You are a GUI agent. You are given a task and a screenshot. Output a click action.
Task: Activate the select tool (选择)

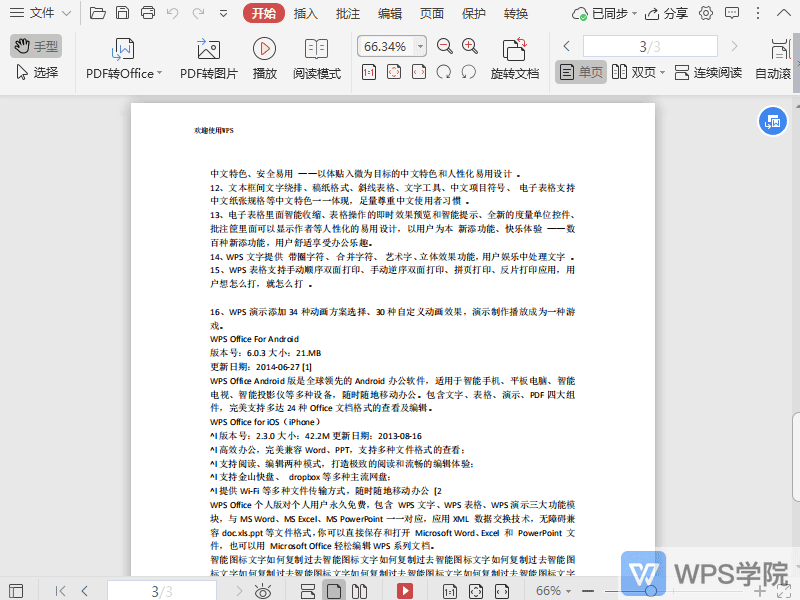37,70
